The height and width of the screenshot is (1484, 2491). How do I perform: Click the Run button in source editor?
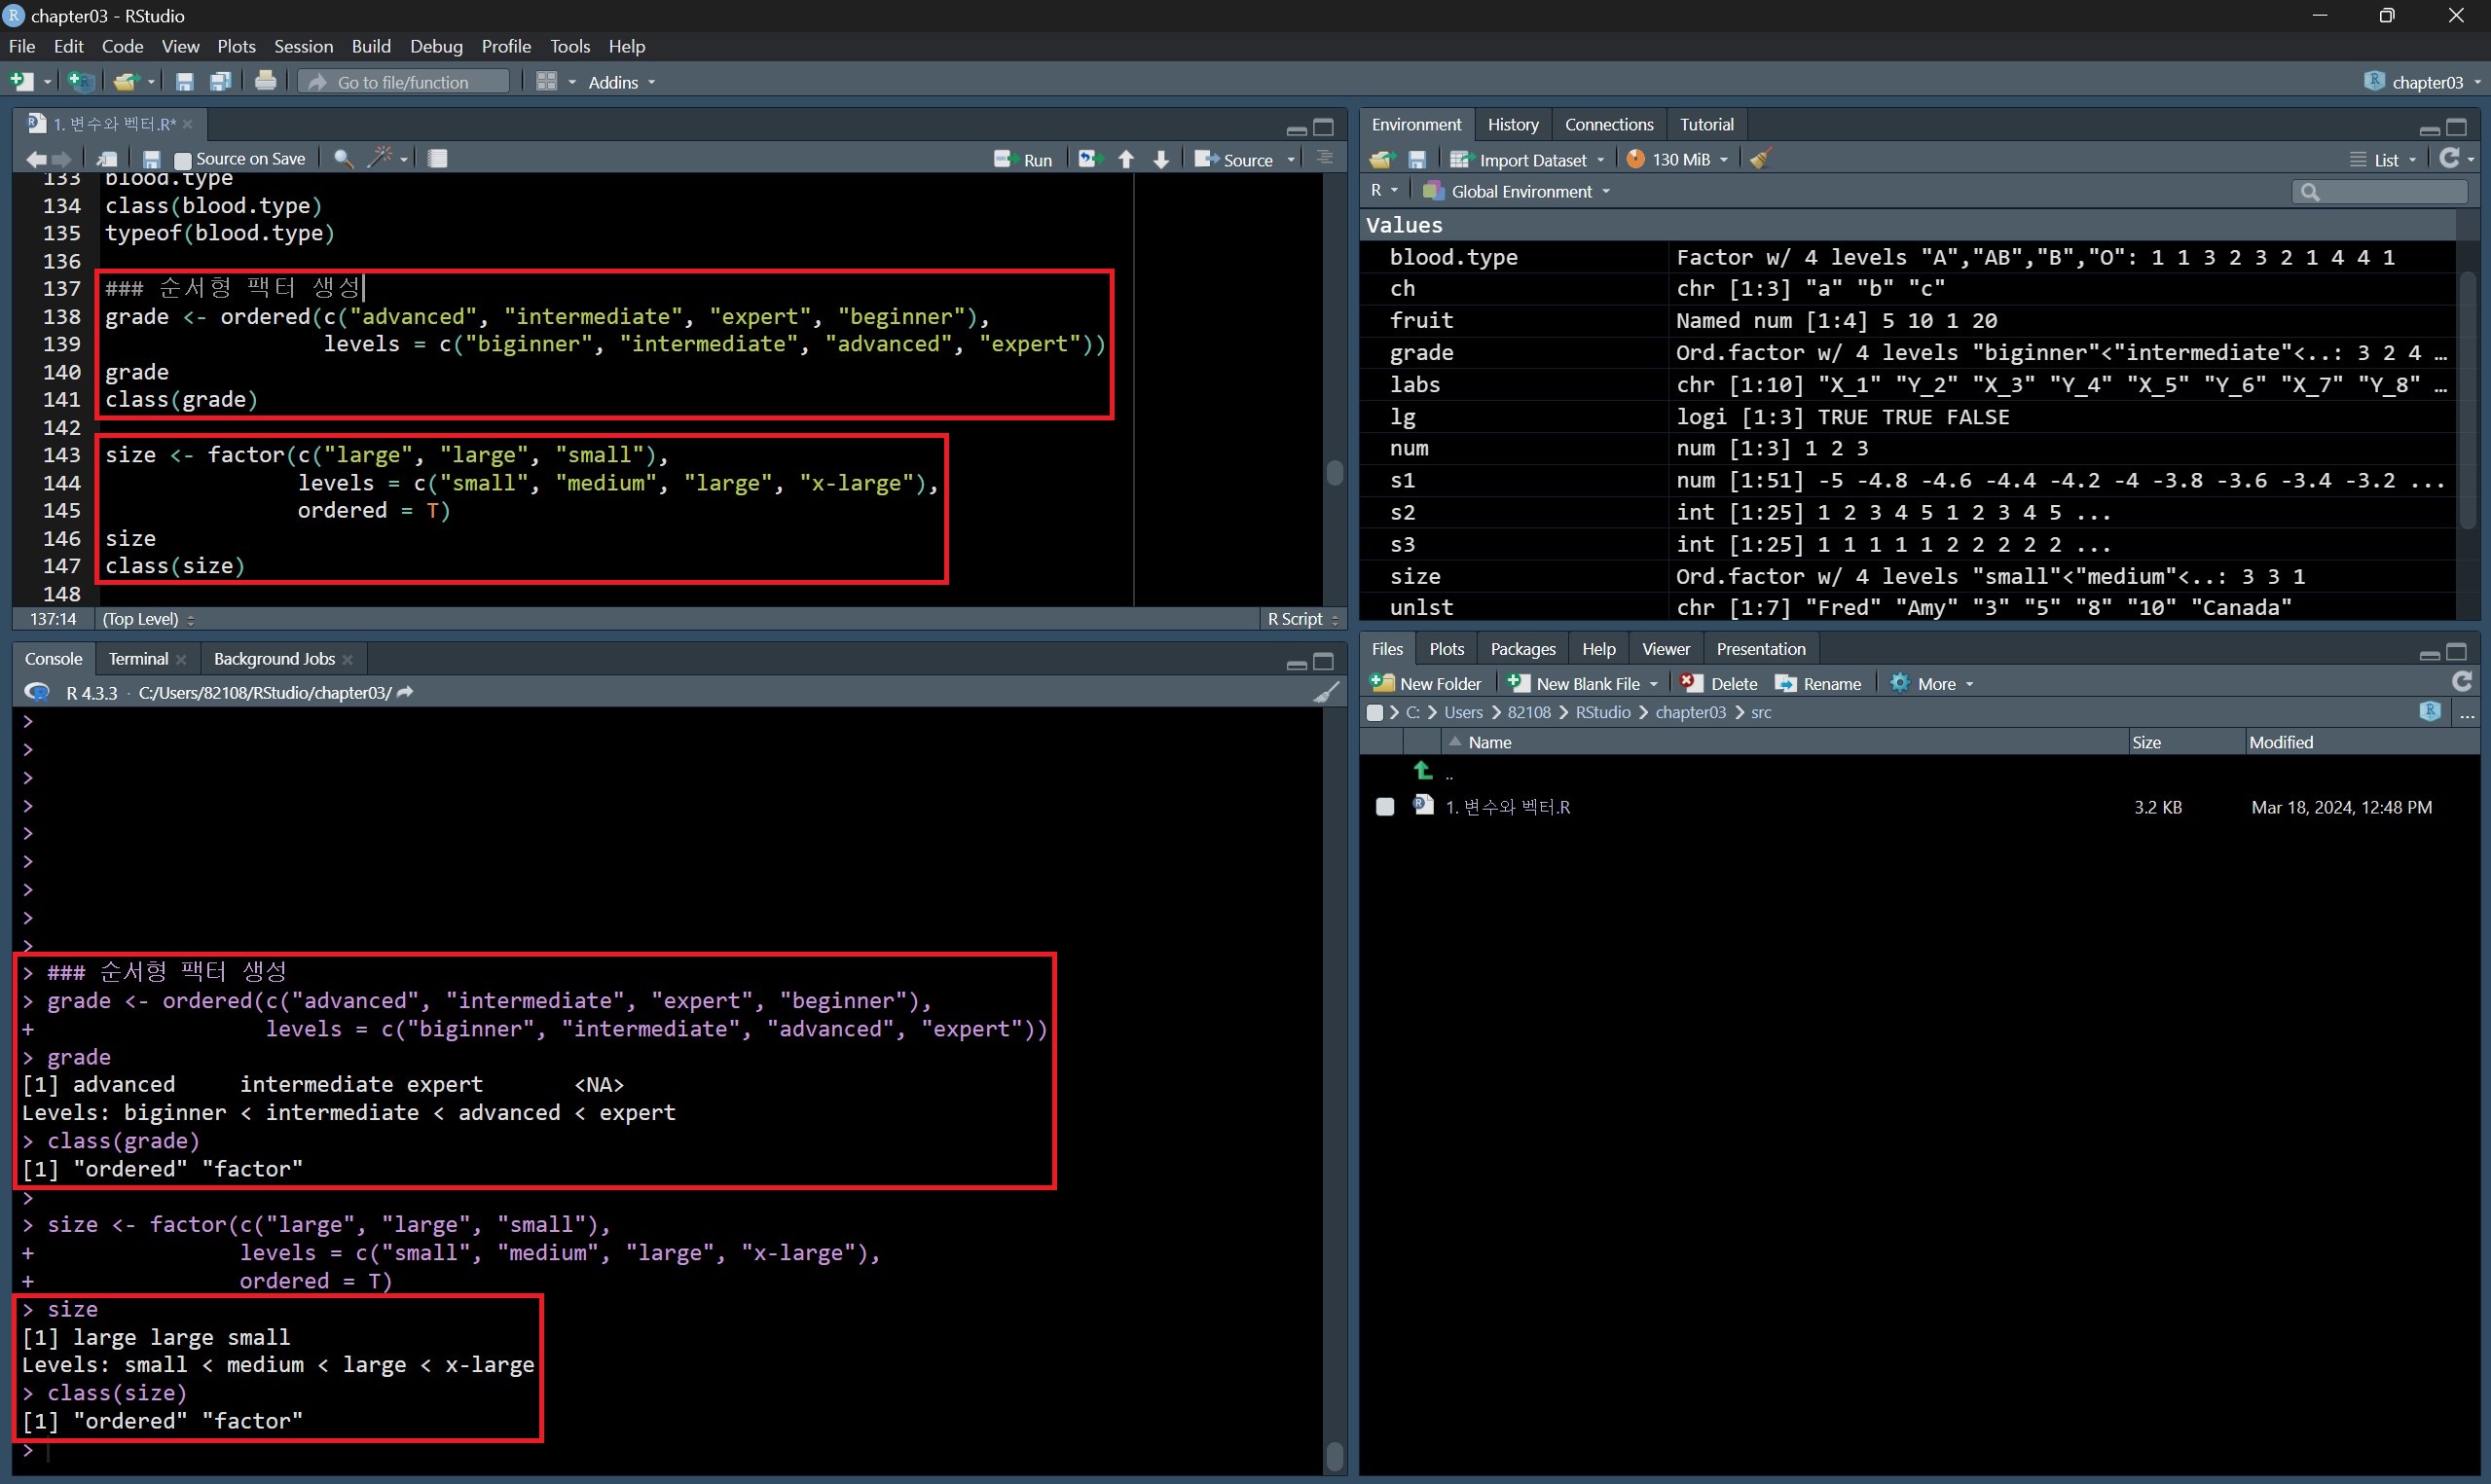click(x=1023, y=159)
